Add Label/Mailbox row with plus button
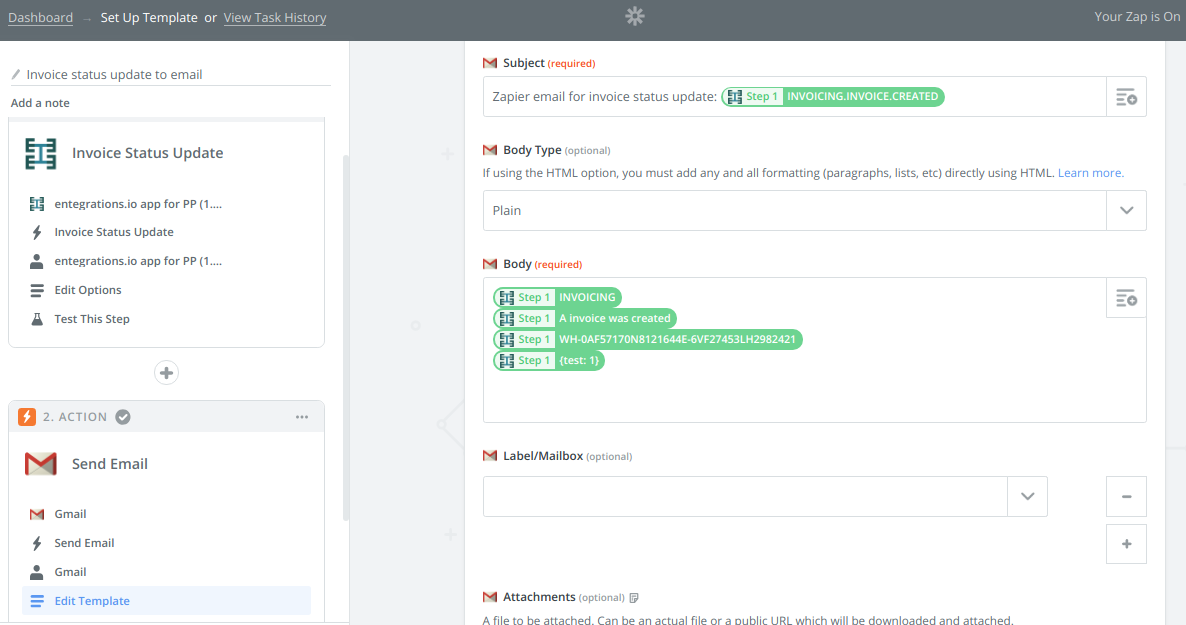Image resolution: width=1186 pixels, height=625 pixels. click(x=1126, y=544)
